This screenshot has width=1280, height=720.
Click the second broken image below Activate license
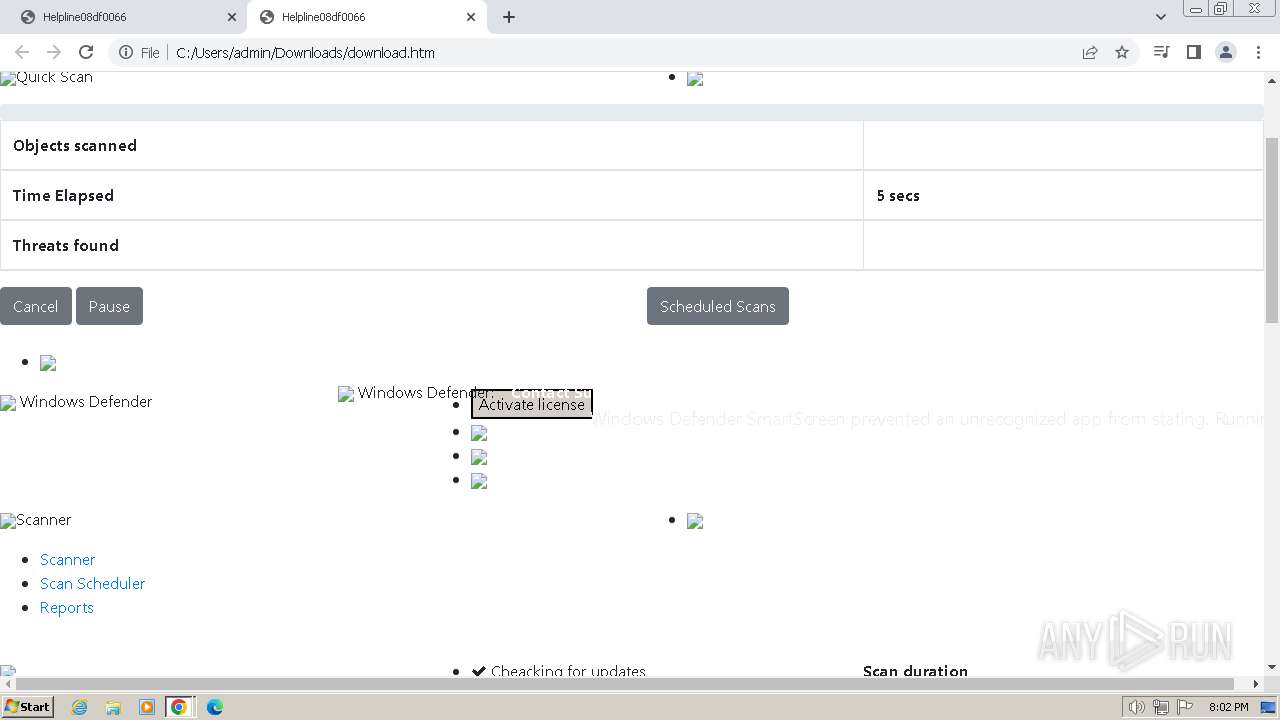(x=479, y=457)
